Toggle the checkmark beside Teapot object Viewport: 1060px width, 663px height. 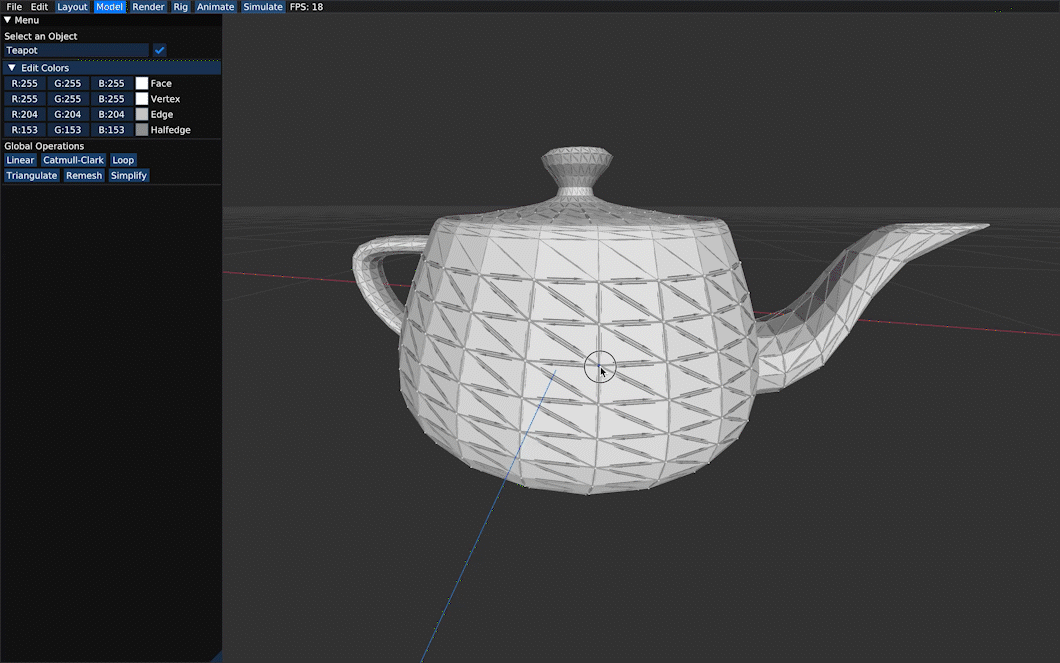[160, 50]
